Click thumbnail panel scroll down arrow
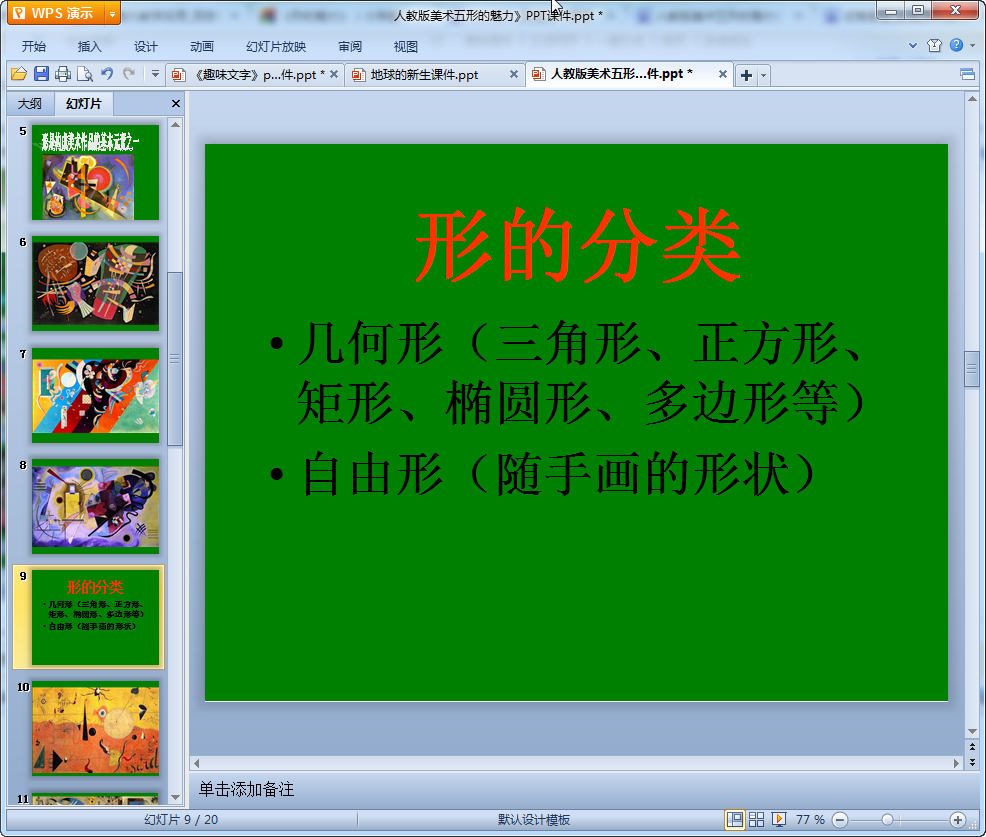 (x=175, y=797)
